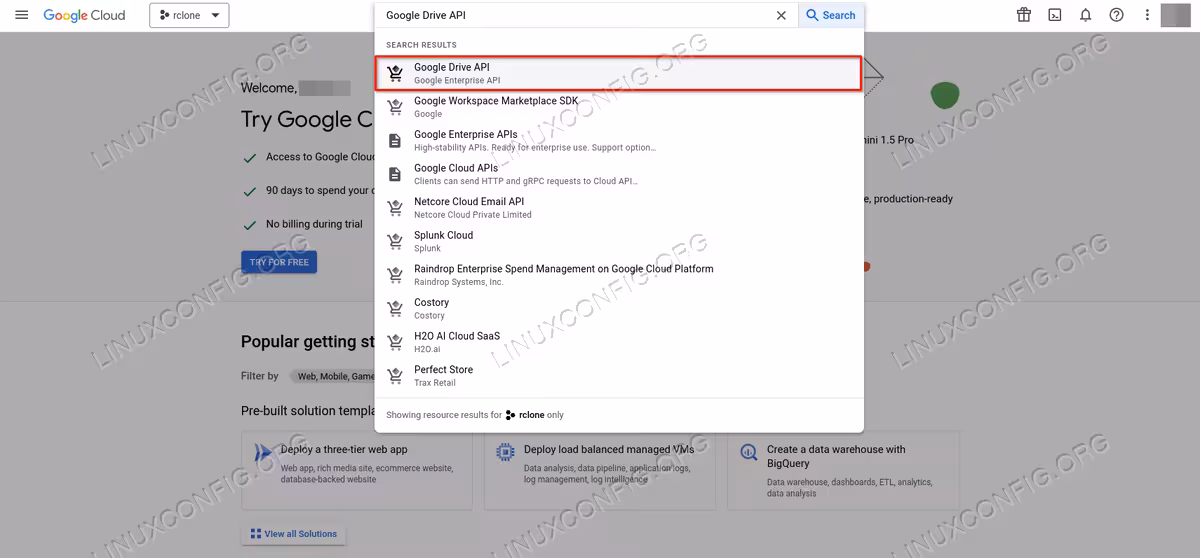
Task: Click the 'Trax Retail' subtitle text
Action: [435, 383]
